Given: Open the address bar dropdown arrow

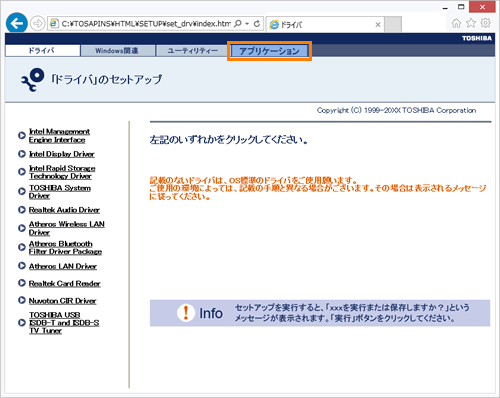Looking at the screenshot, I should (247, 24).
